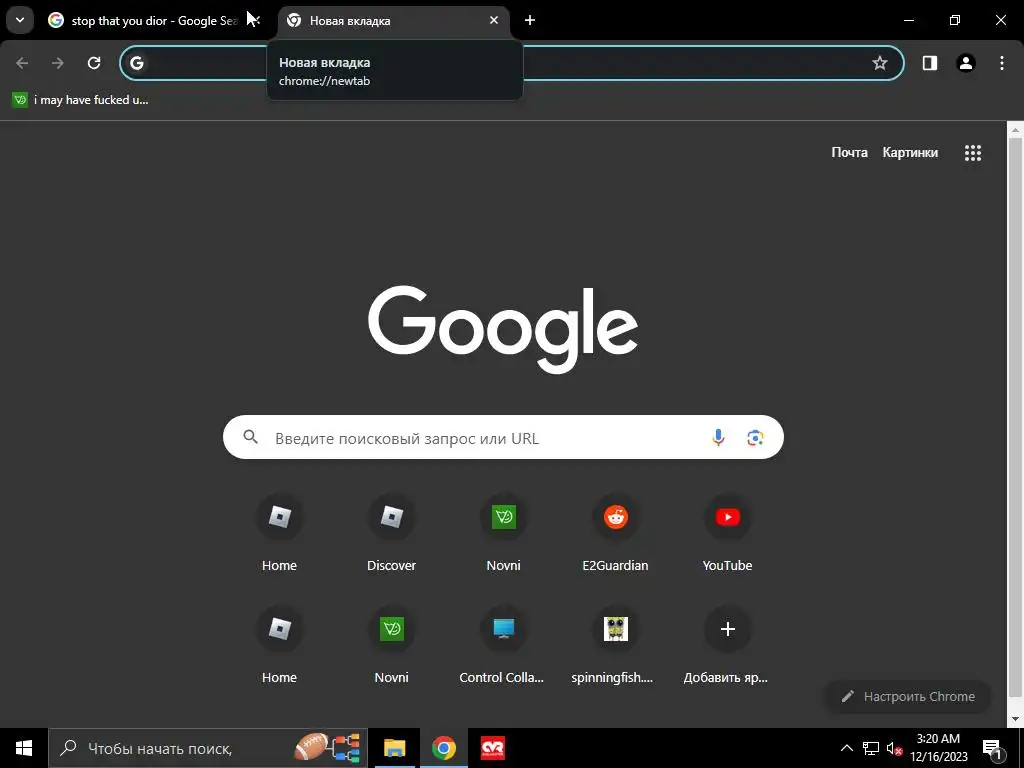Go forward using the forward arrow
1024x768 pixels.
click(x=58, y=63)
